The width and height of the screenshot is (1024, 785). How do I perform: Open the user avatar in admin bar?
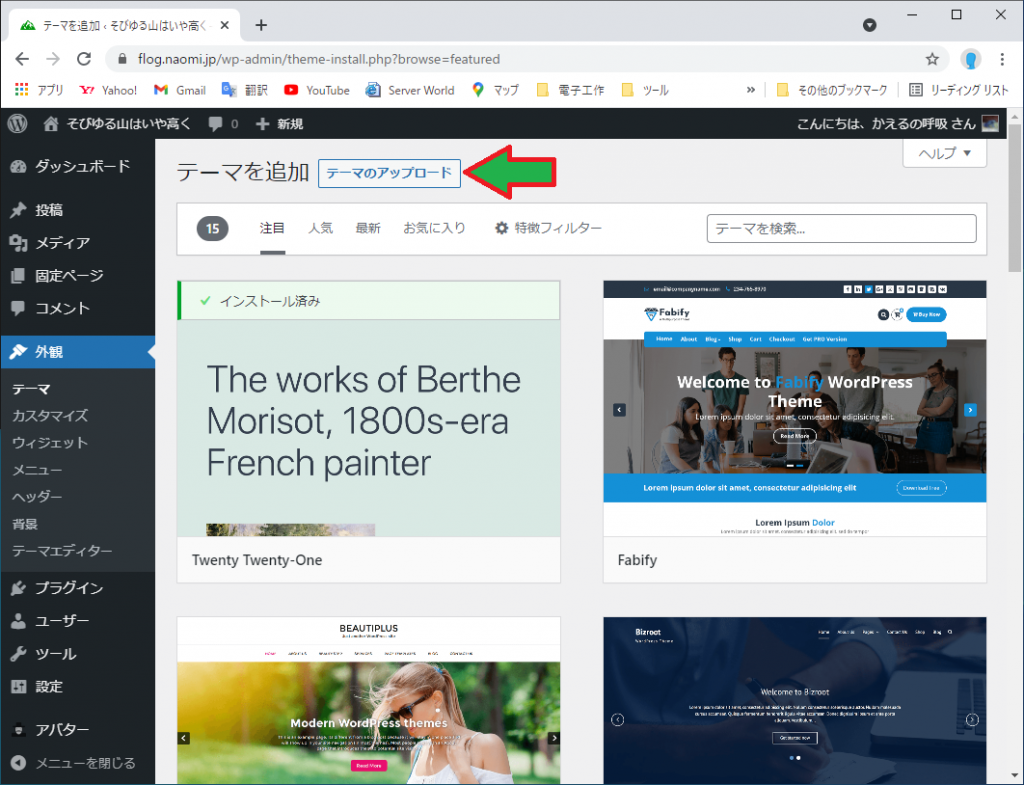pos(990,123)
